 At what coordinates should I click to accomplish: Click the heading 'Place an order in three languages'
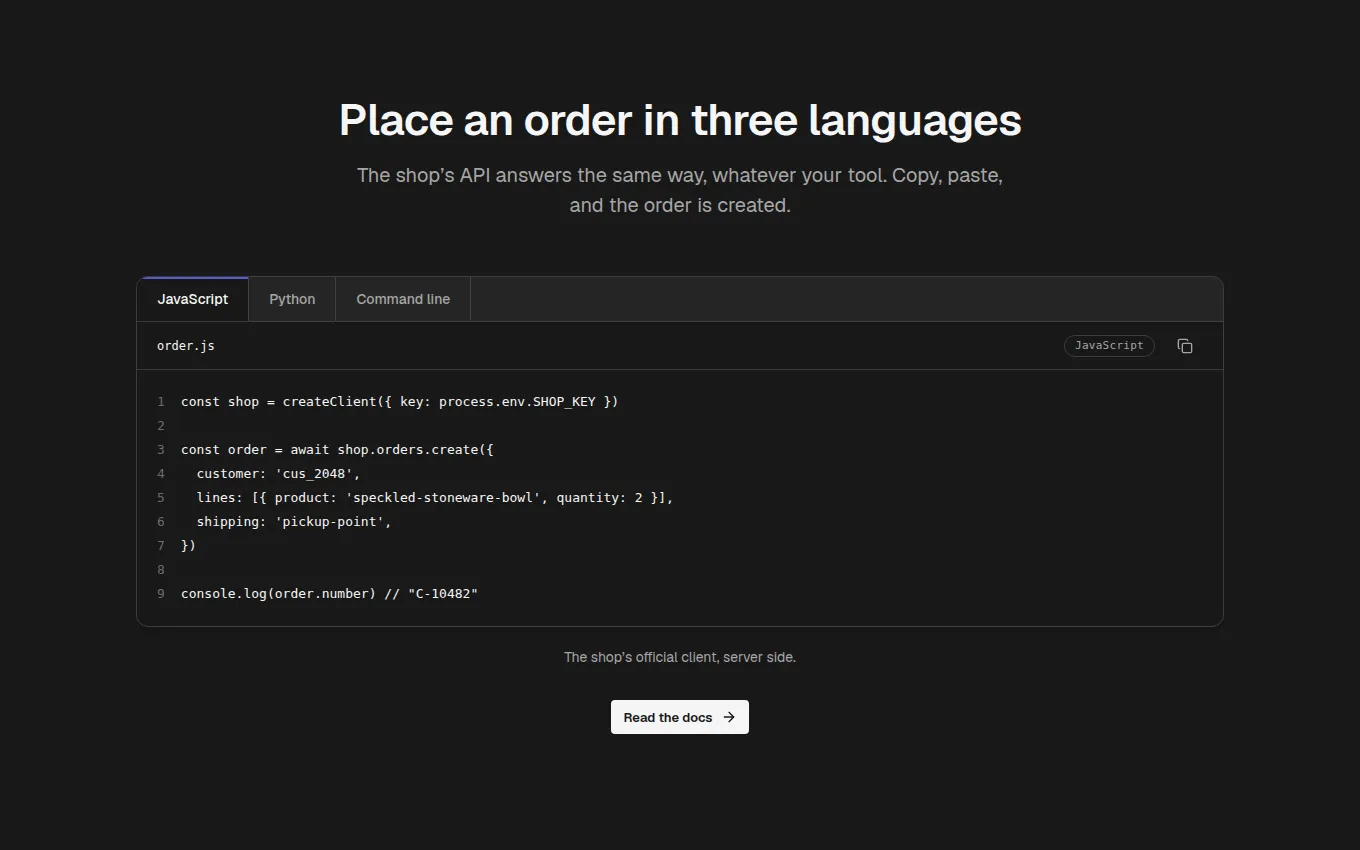680,120
